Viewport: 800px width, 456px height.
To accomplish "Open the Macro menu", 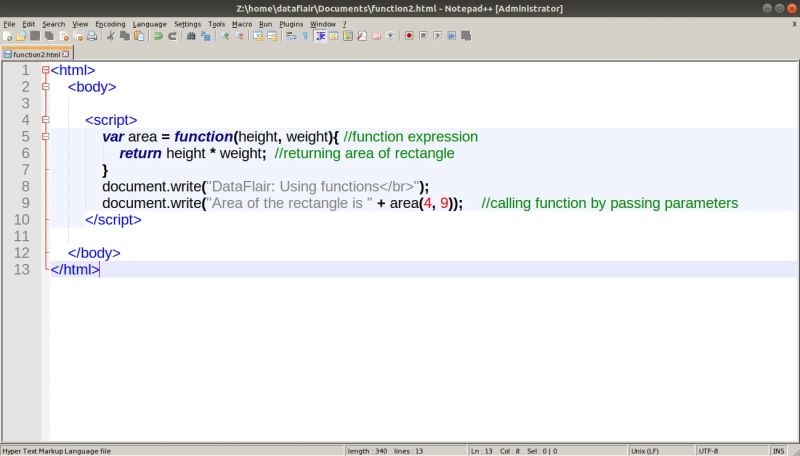I will pyautogui.click(x=242, y=24).
